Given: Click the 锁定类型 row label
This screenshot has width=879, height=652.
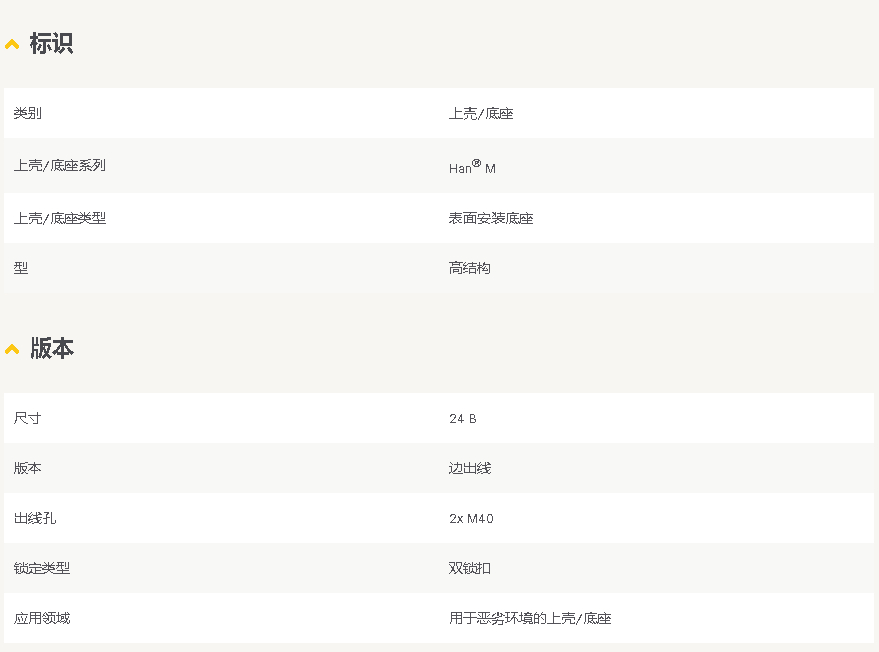Looking at the screenshot, I should [41, 568].
